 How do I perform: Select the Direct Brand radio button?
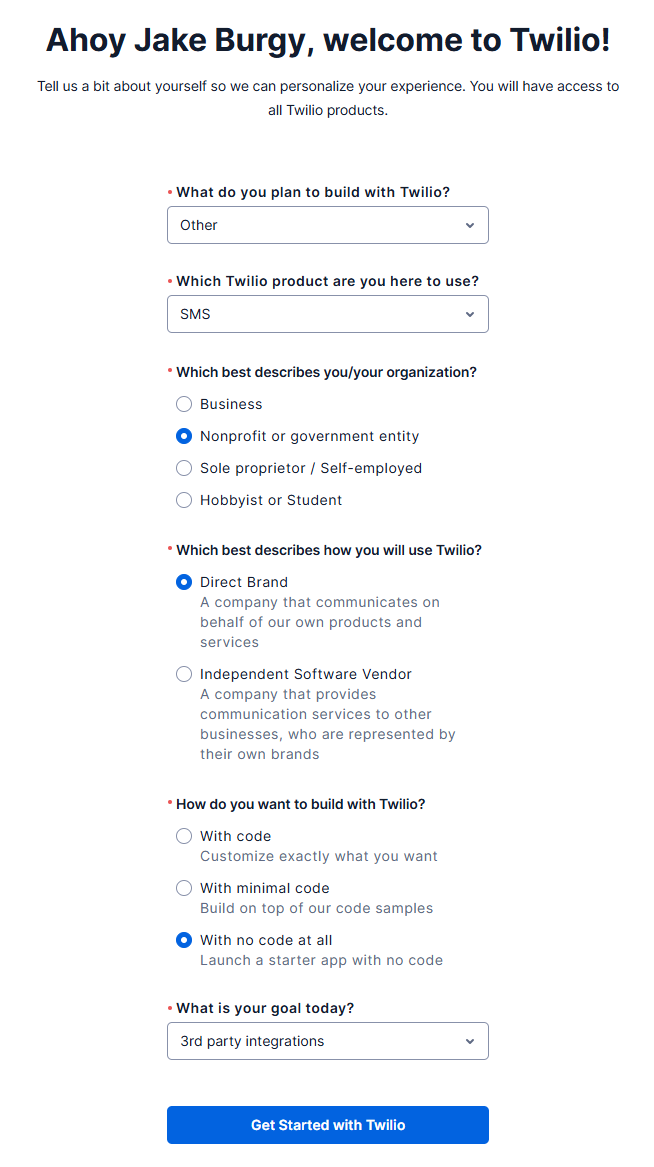(x=184, y=582)
